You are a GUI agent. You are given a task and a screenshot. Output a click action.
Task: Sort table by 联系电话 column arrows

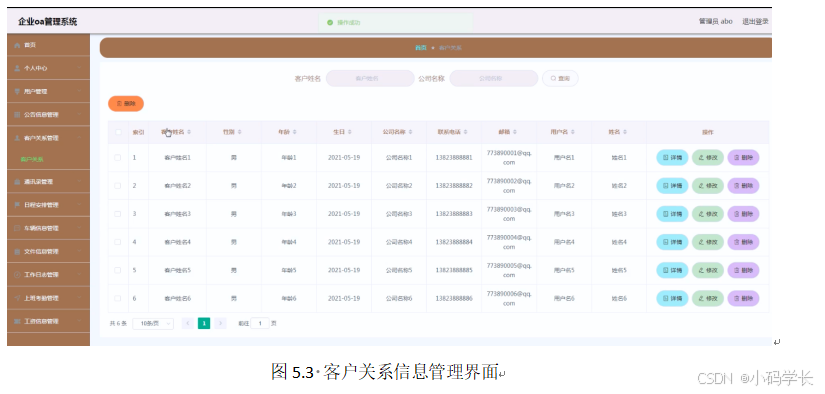465,132
